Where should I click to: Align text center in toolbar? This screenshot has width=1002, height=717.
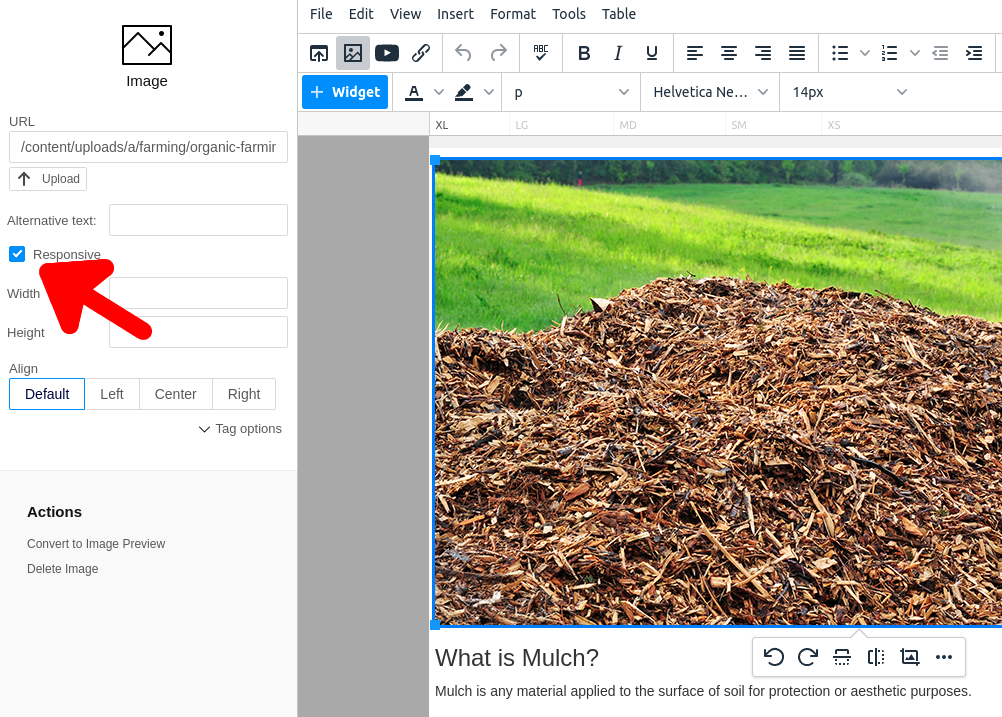[x=728, y=53]
